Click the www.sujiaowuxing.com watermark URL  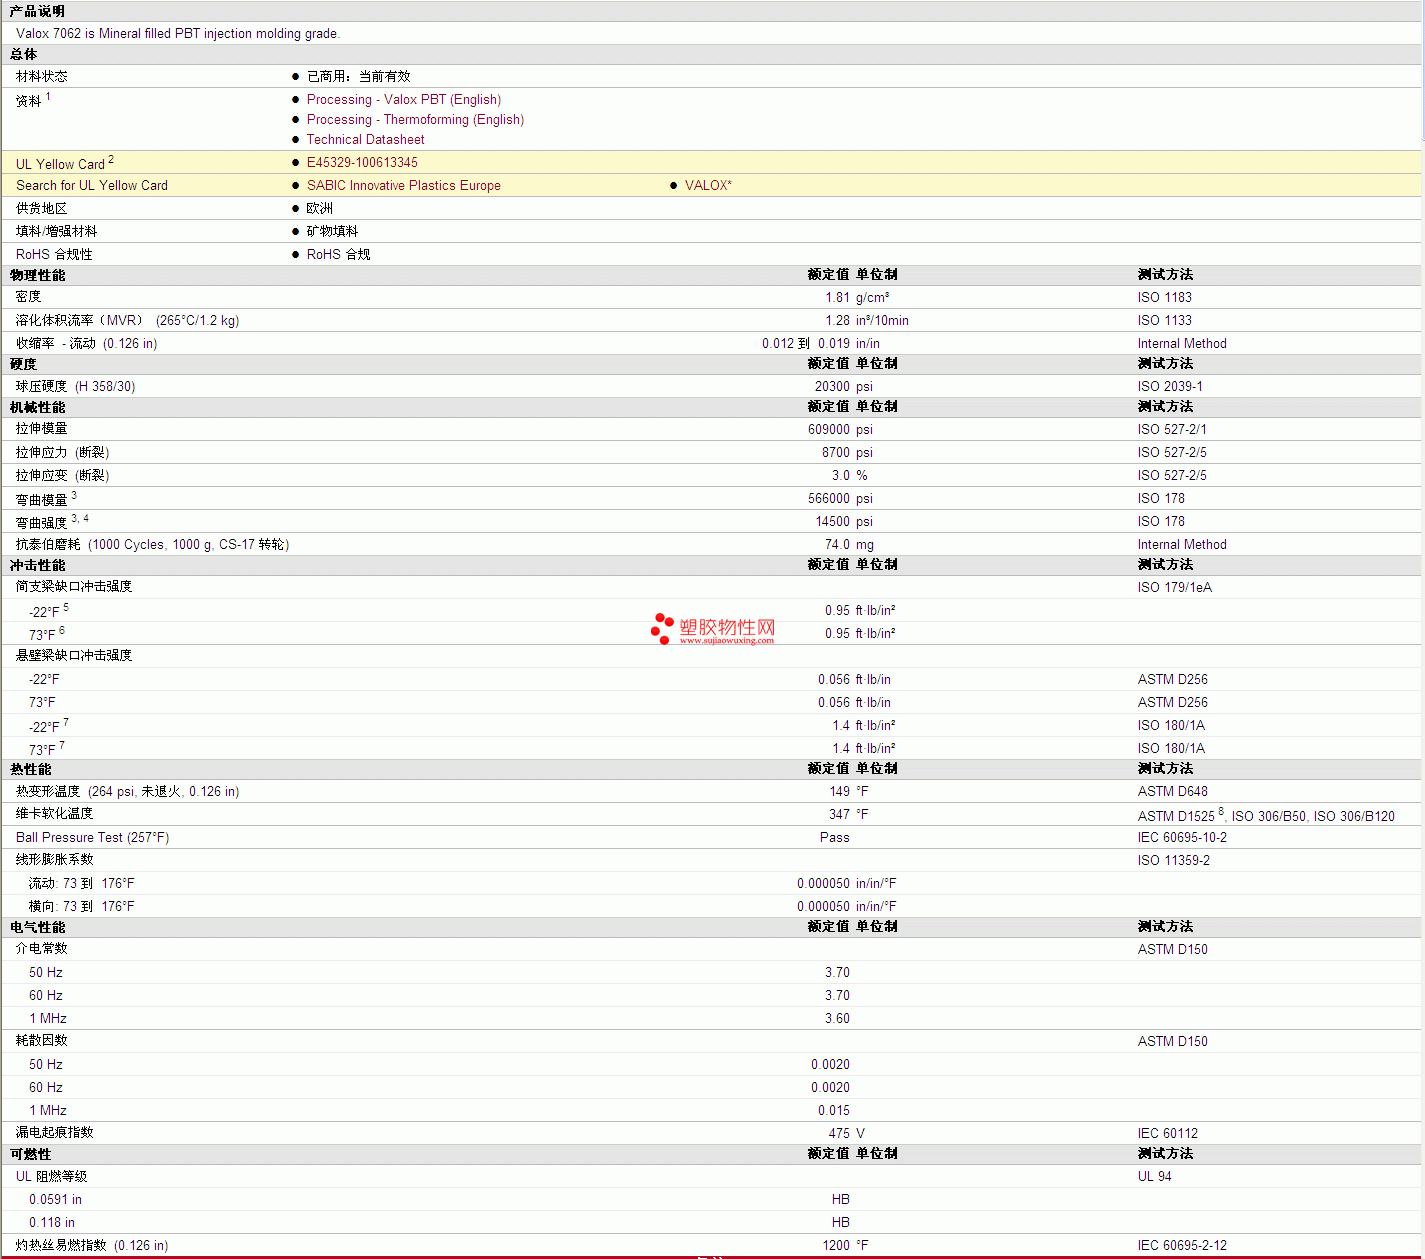(x=727, y=641)
